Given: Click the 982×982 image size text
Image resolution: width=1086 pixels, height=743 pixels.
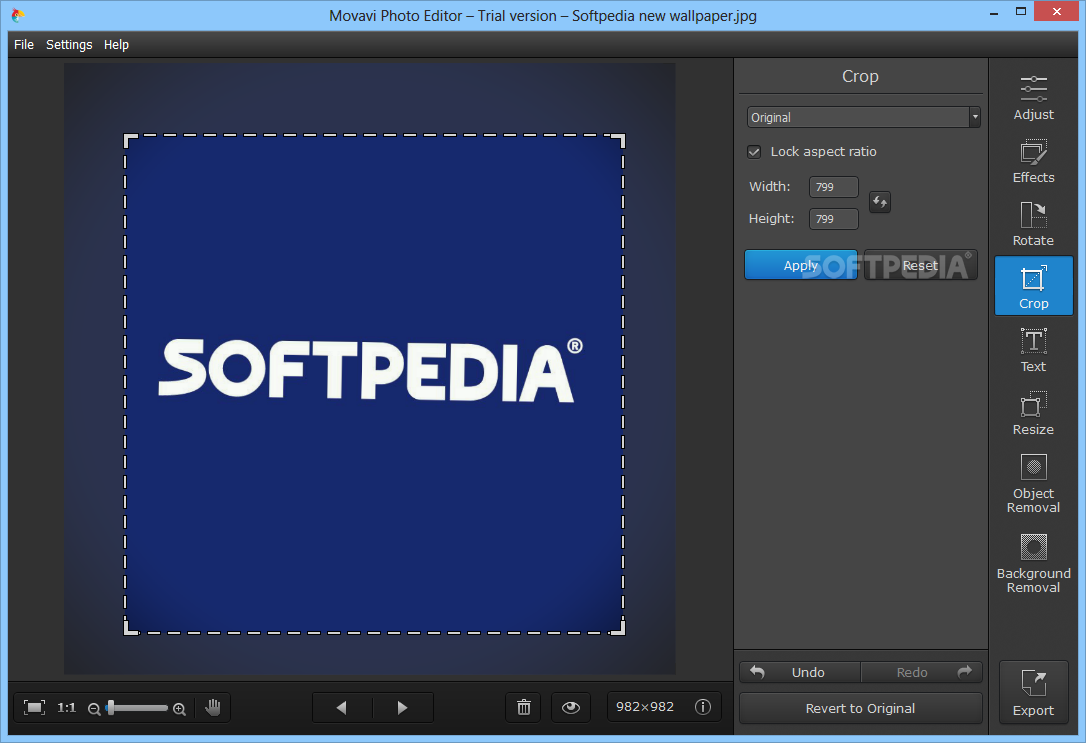Looking at the screenshot, I should click(x=645, y=706).
